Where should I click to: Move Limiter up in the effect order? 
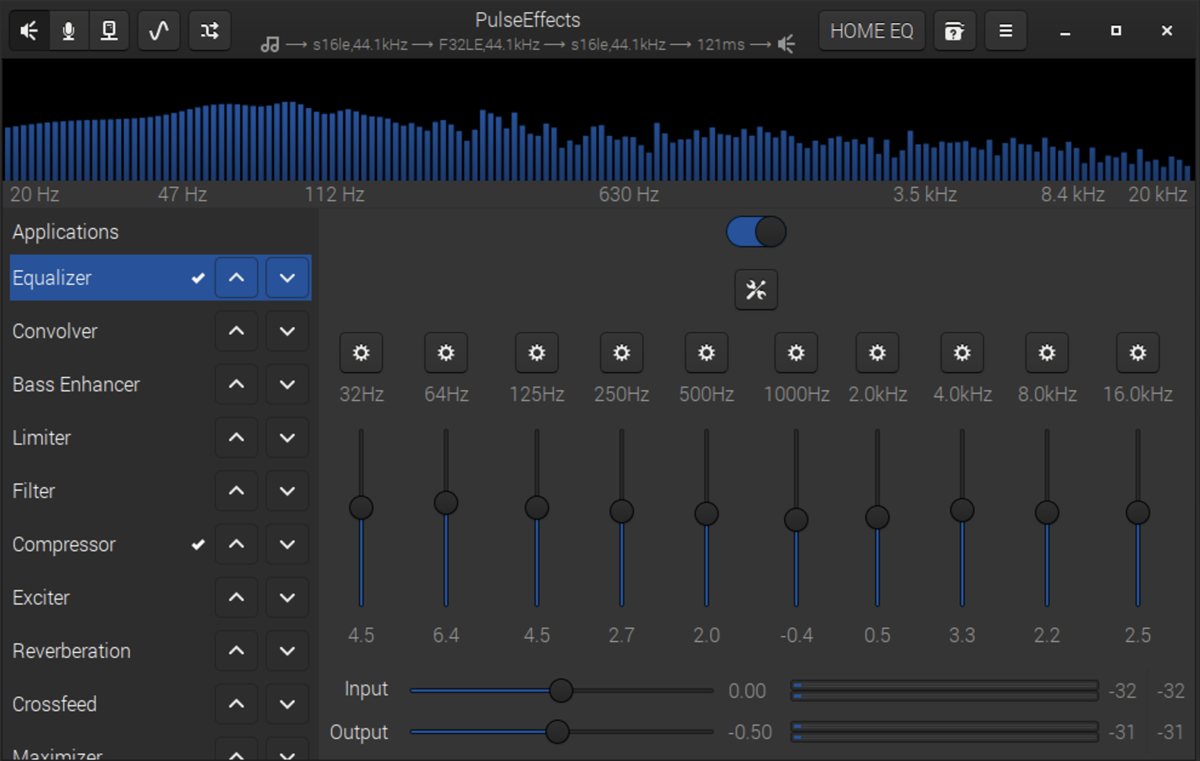point(236,437)
